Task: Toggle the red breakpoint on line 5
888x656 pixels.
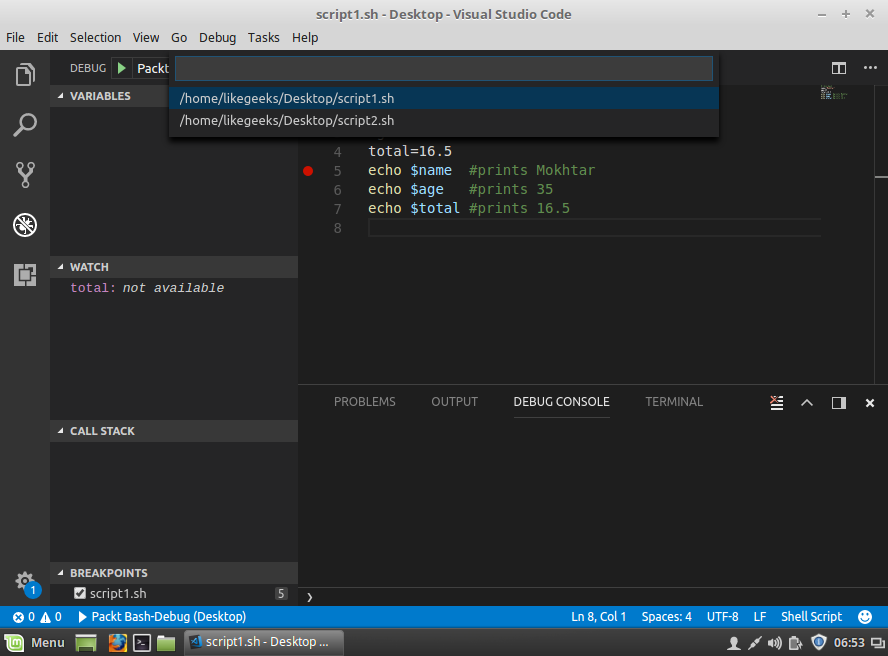Action: 308,171
